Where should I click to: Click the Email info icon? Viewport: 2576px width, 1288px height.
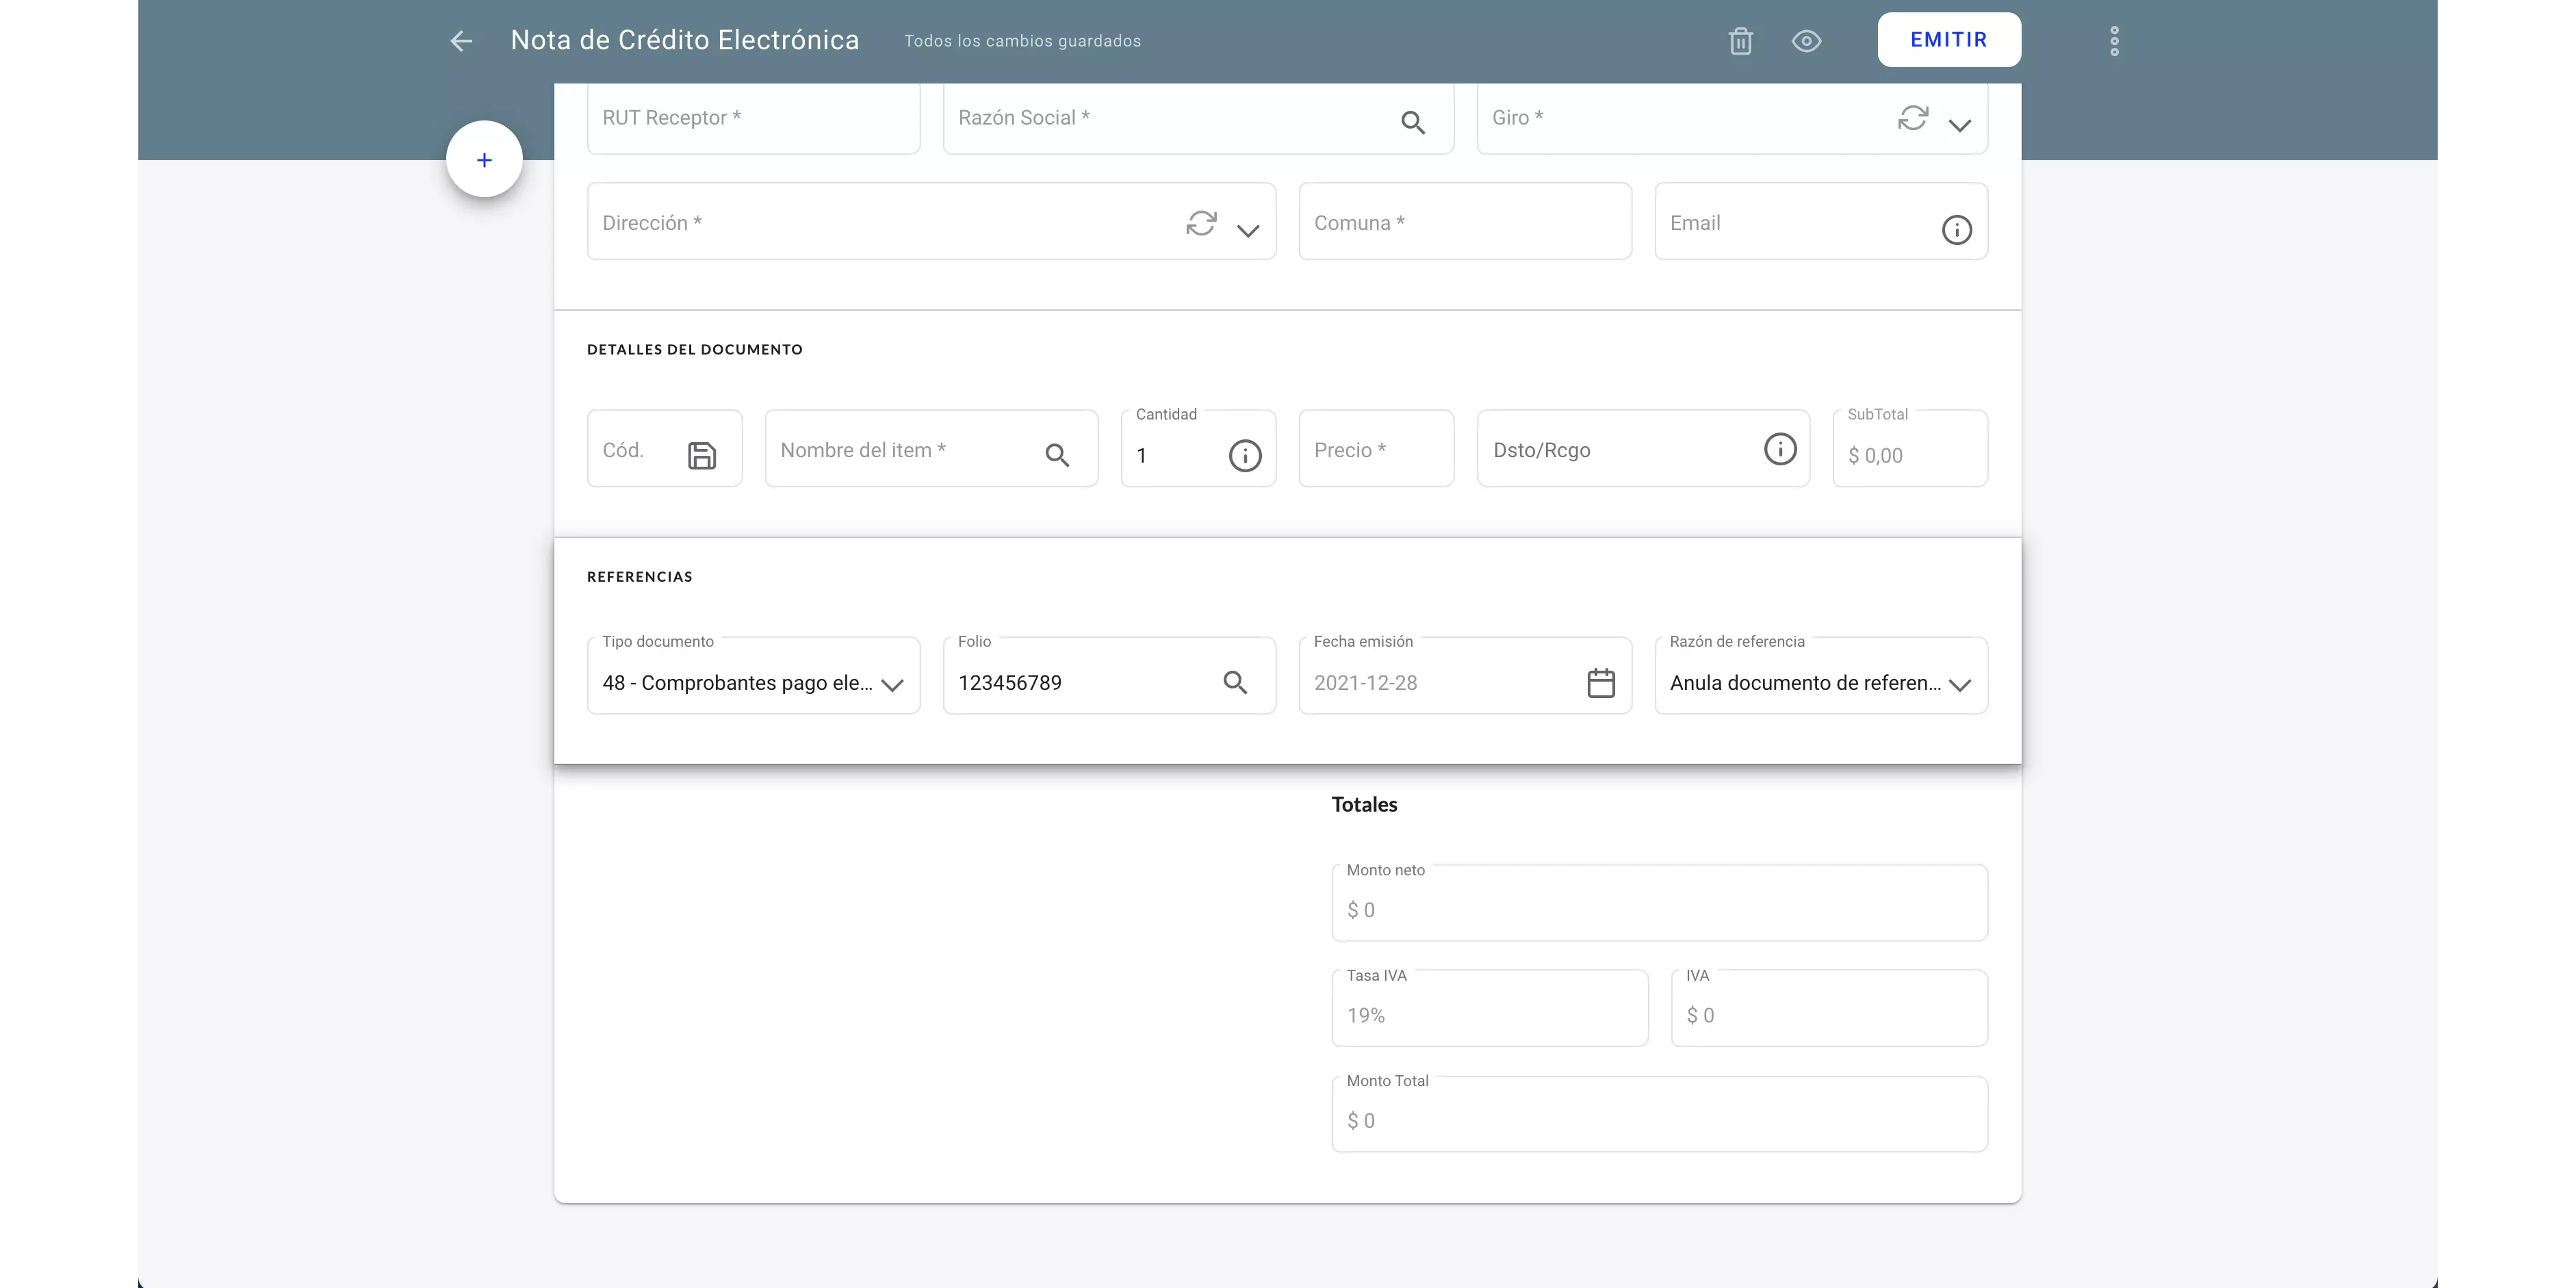point(1956,230)
